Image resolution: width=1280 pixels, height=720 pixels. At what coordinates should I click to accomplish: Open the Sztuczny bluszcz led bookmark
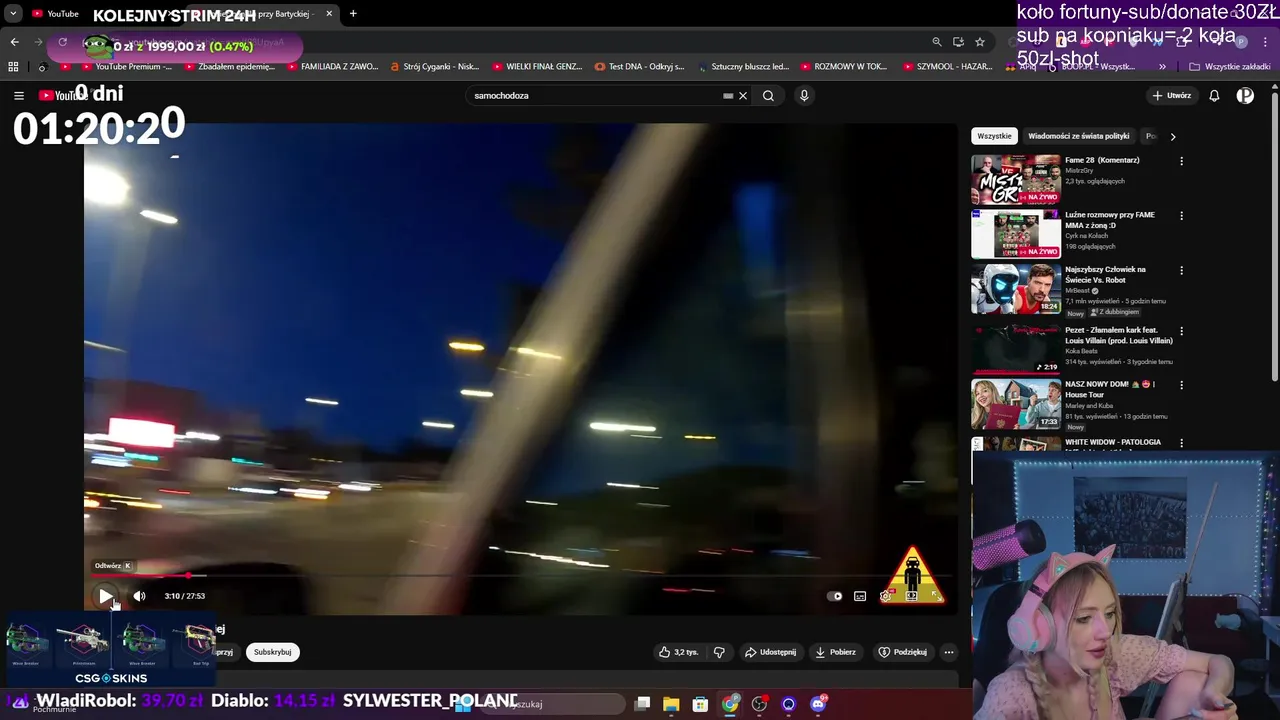[x=743, y=67]
